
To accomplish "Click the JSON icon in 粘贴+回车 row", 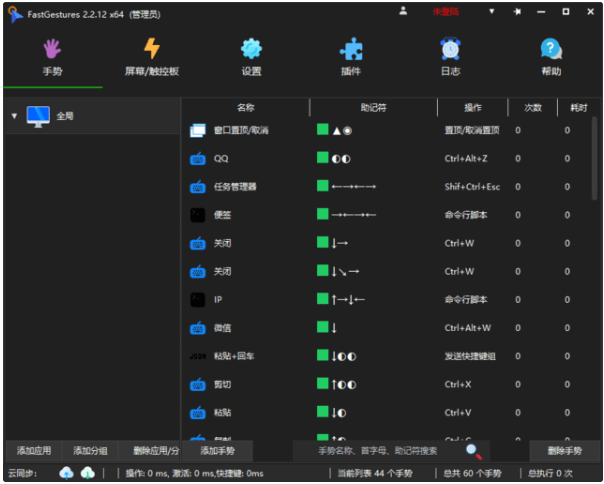I will coord(198,356).
